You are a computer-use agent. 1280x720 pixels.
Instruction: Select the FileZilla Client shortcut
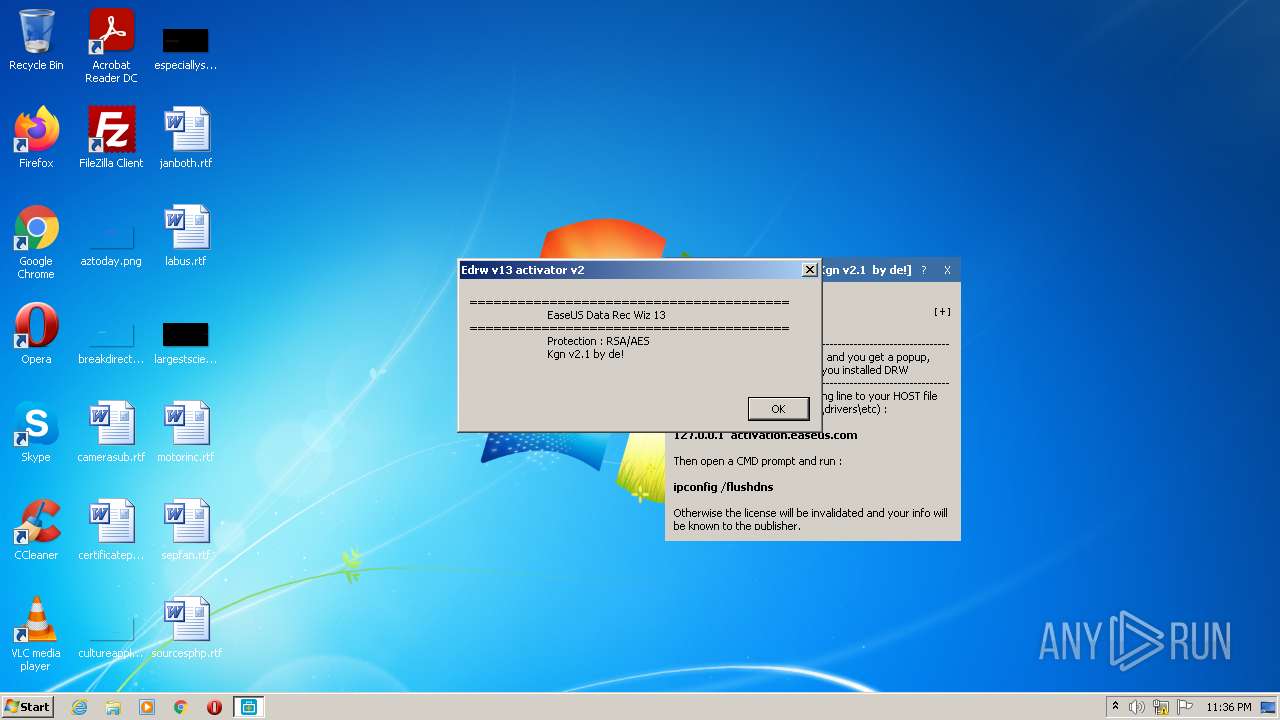(x=111, y=137)
